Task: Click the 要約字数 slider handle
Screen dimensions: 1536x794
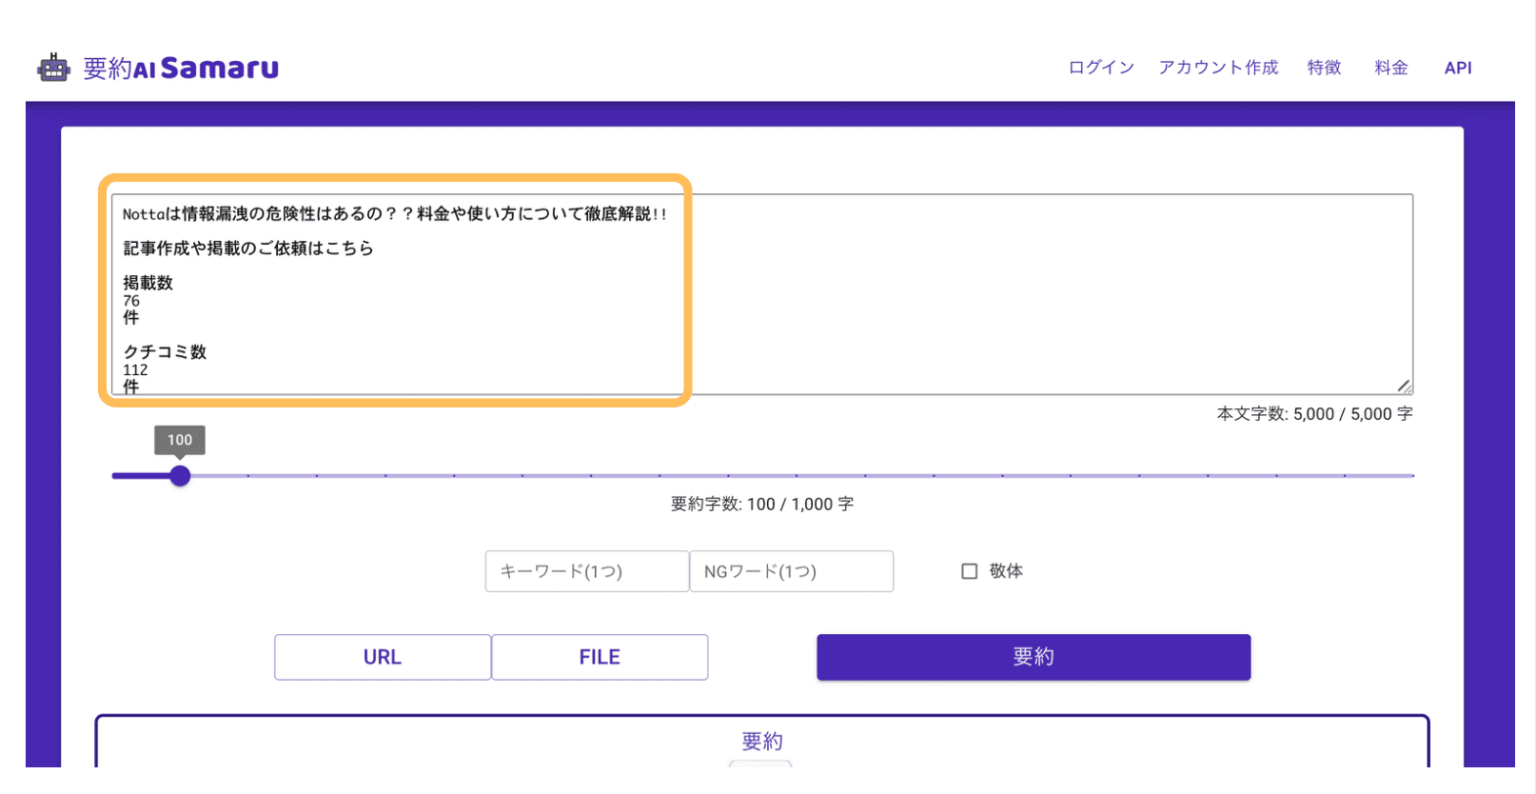Action: click(180, 476)
